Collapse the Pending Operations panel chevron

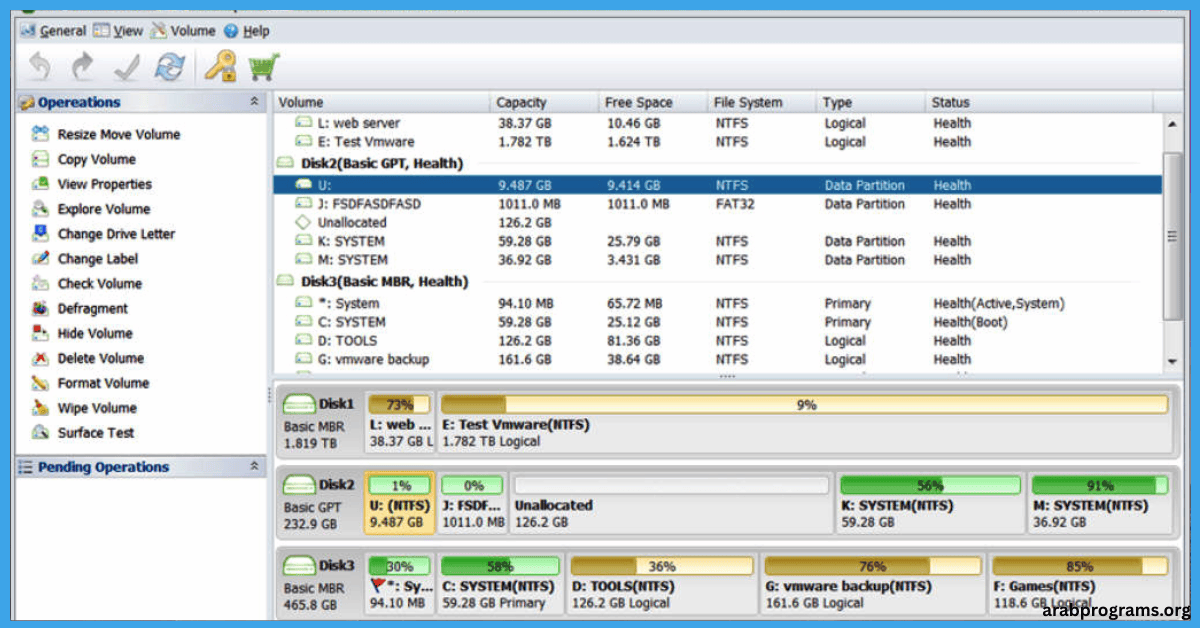coord(254,467)
